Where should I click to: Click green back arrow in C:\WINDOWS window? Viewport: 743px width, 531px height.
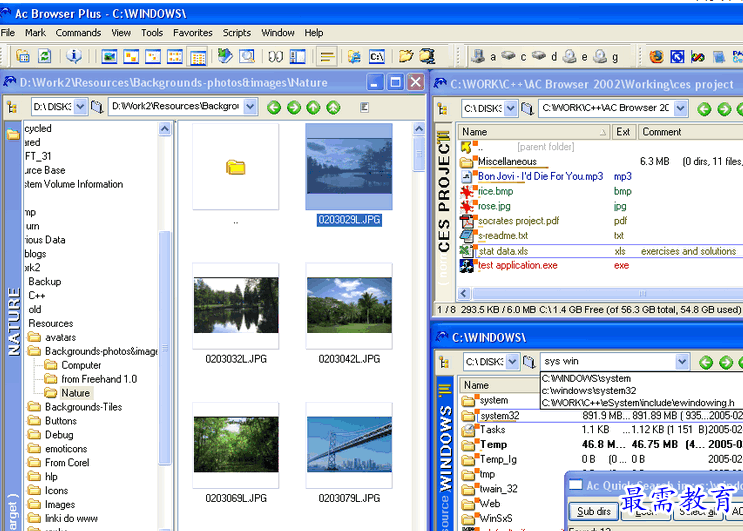706,363
